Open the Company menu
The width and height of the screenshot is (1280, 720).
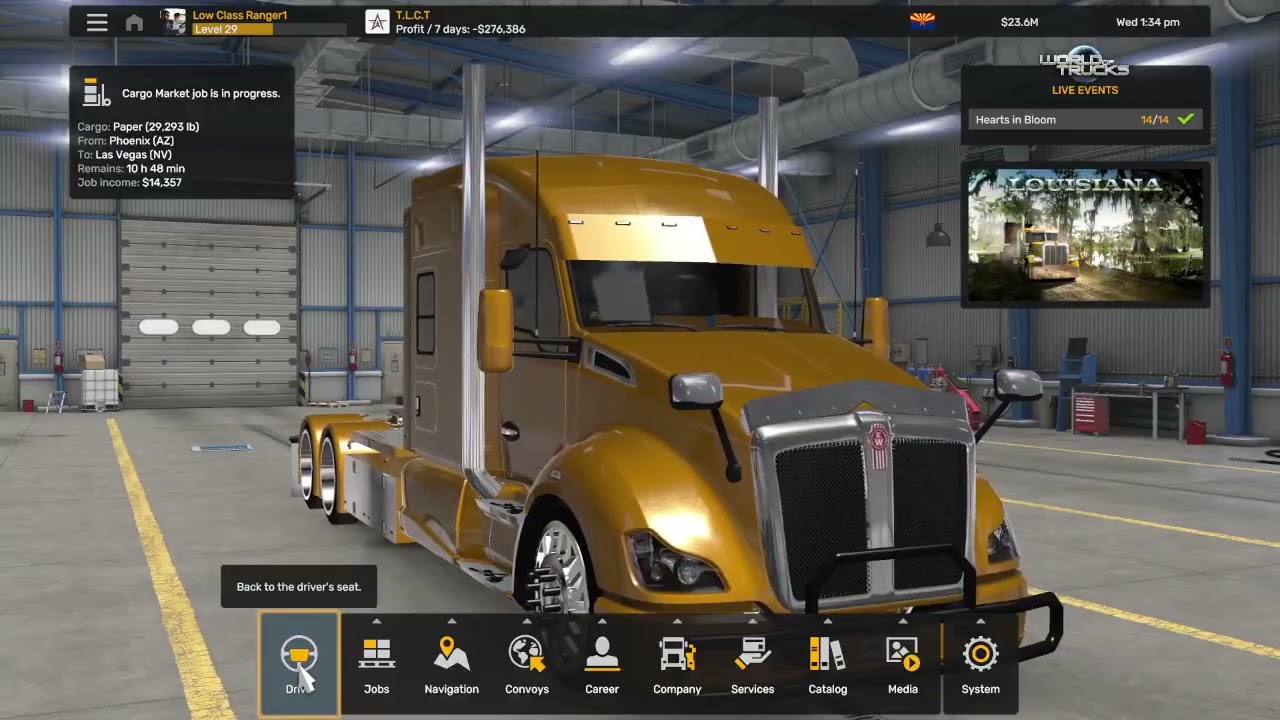point(677,665)
